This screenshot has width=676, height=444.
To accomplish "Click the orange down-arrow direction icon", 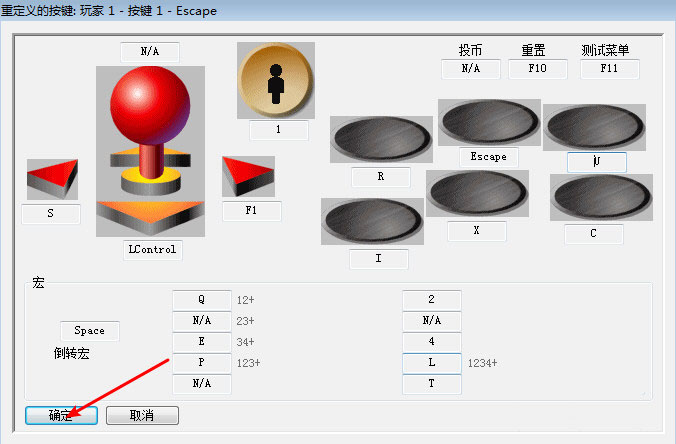I will pyautogui.click(x=150, y=218).
